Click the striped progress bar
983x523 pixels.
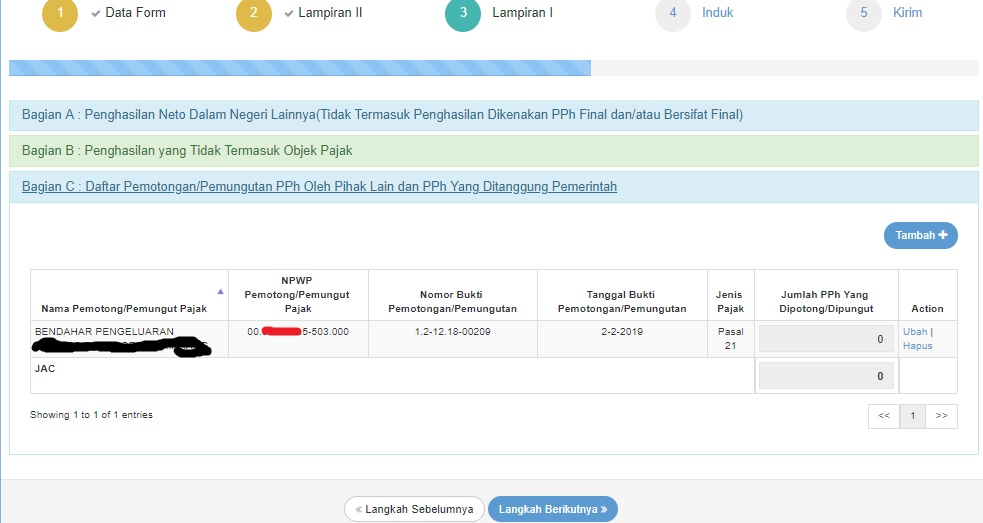tap(299, 68)
